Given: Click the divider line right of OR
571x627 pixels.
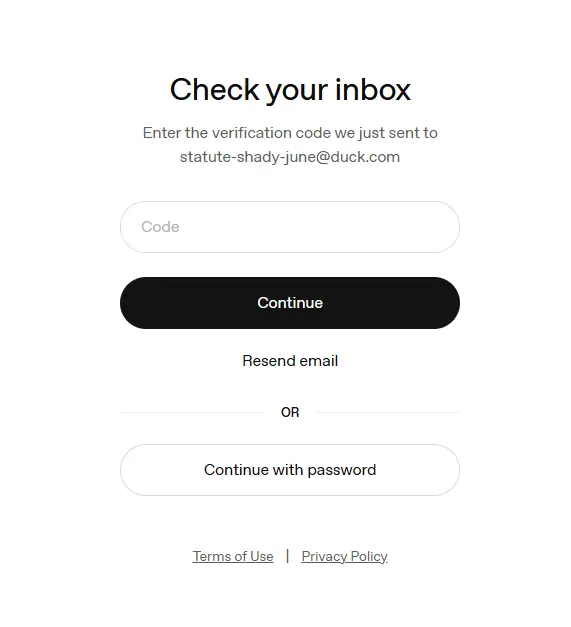Looking at the screenshot, I should [x=388, y=412].
